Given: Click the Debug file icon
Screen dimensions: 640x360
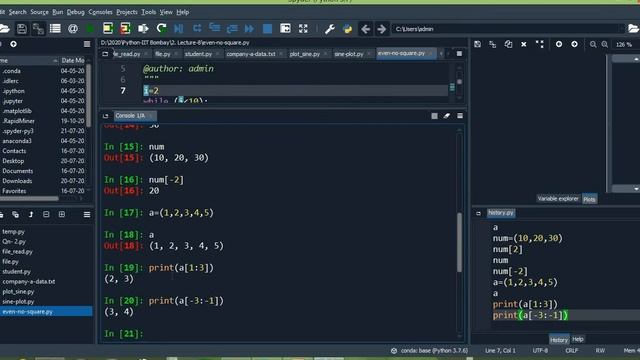Looking at the screenshot, I should (179, 29).
